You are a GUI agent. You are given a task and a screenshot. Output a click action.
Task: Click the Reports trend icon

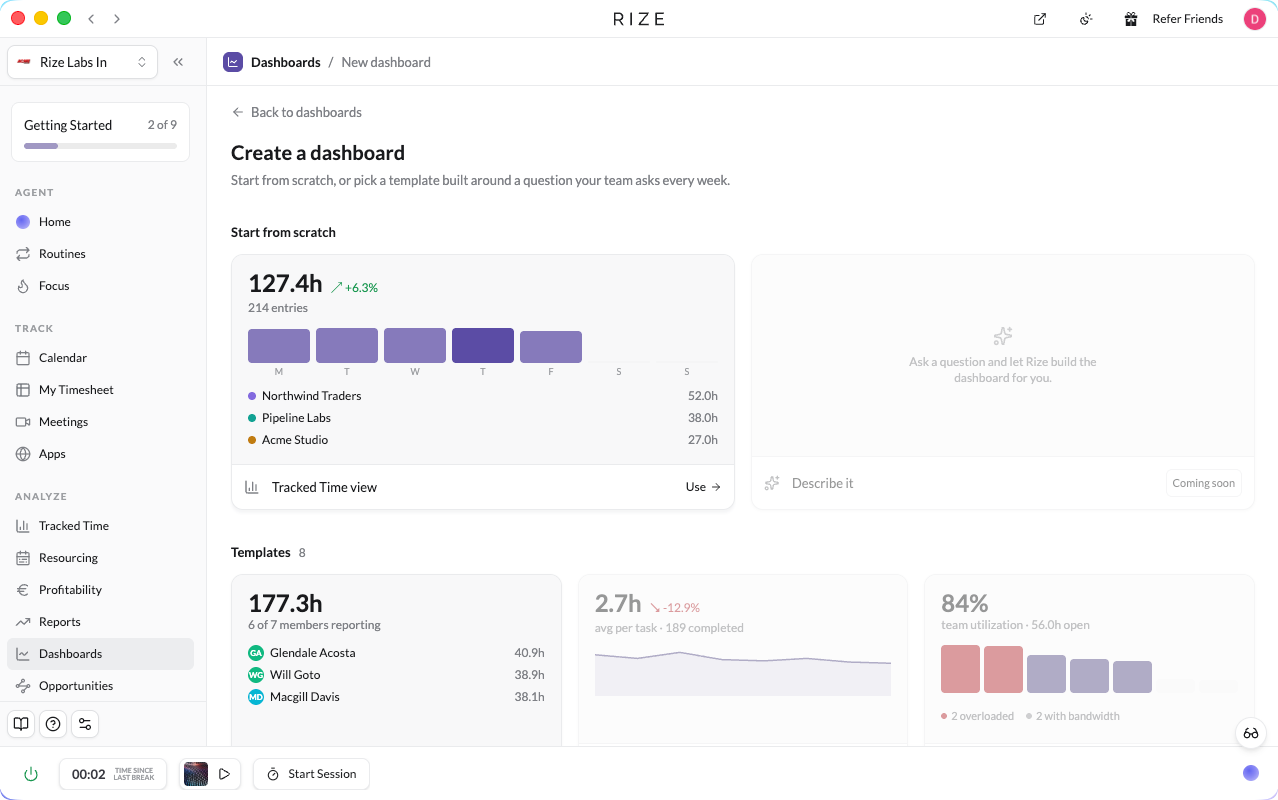(23, 622)
